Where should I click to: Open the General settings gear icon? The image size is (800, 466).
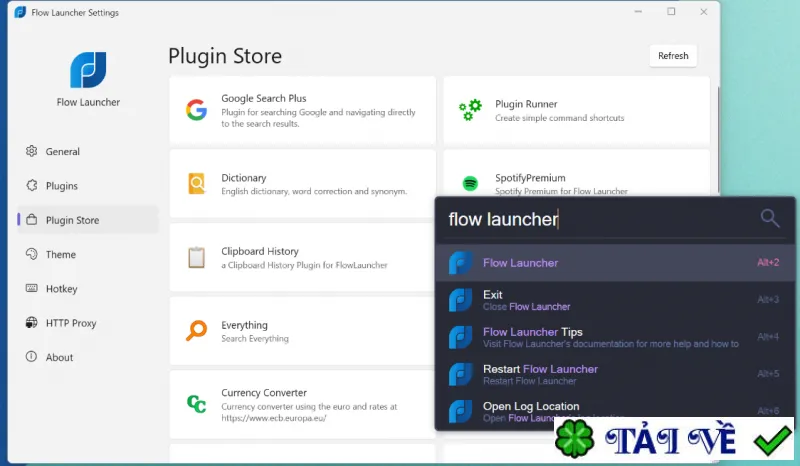(x=32, y=151)
